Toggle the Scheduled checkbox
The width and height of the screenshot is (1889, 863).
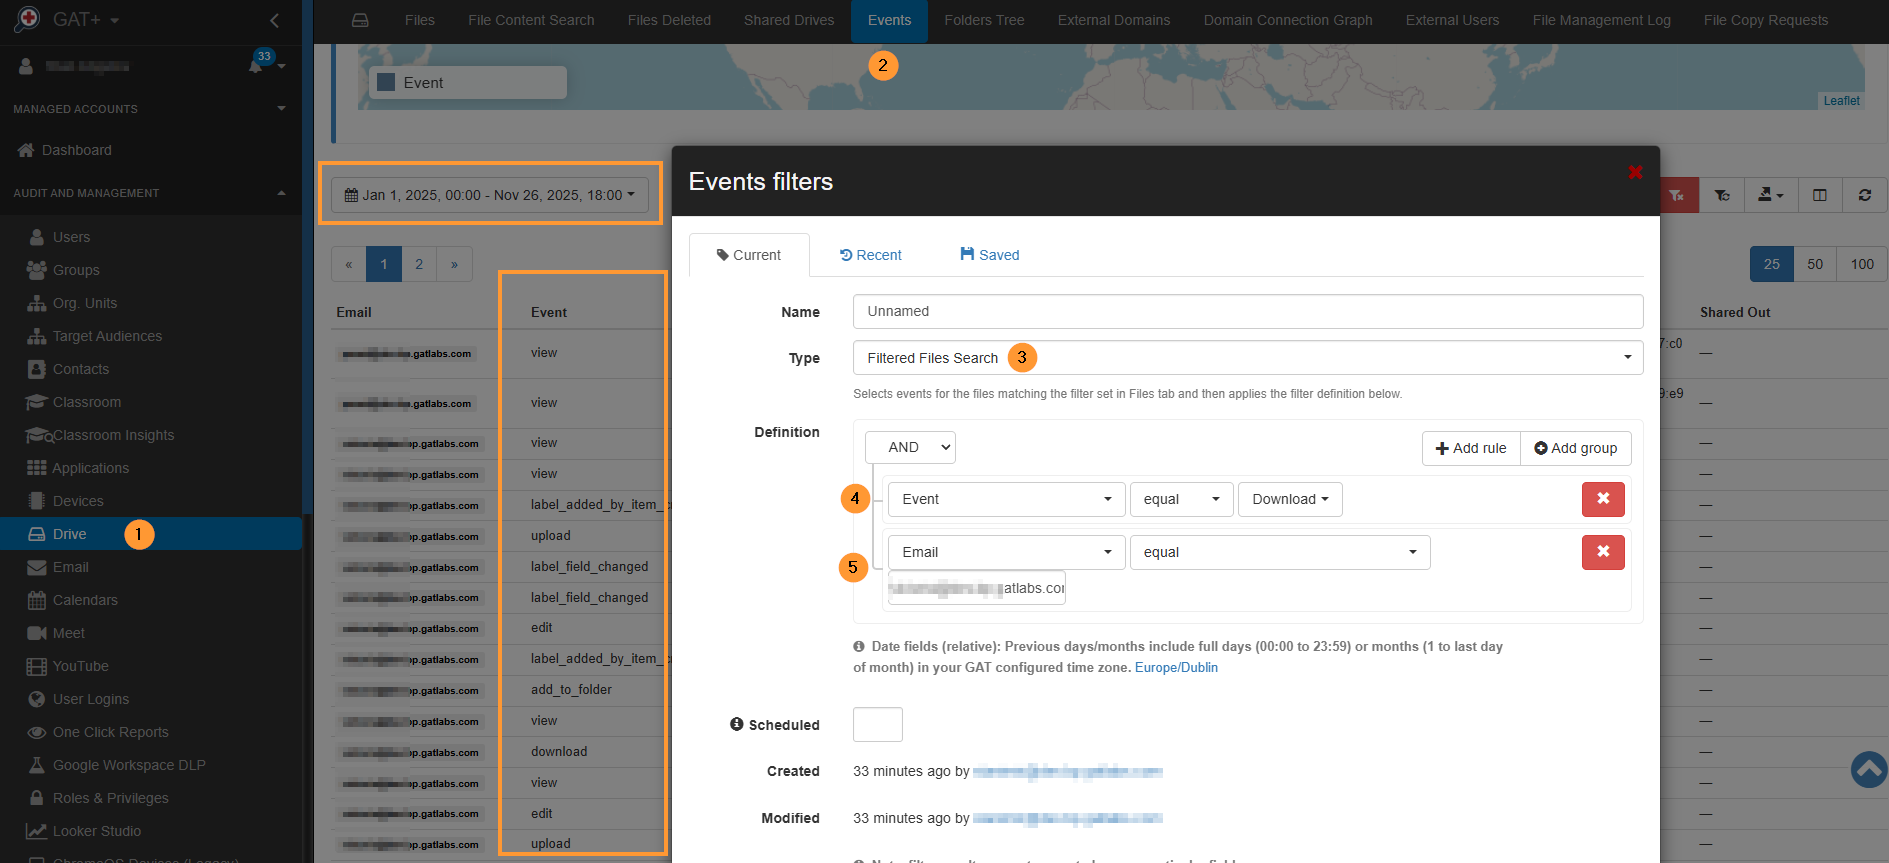coord(877,724)
